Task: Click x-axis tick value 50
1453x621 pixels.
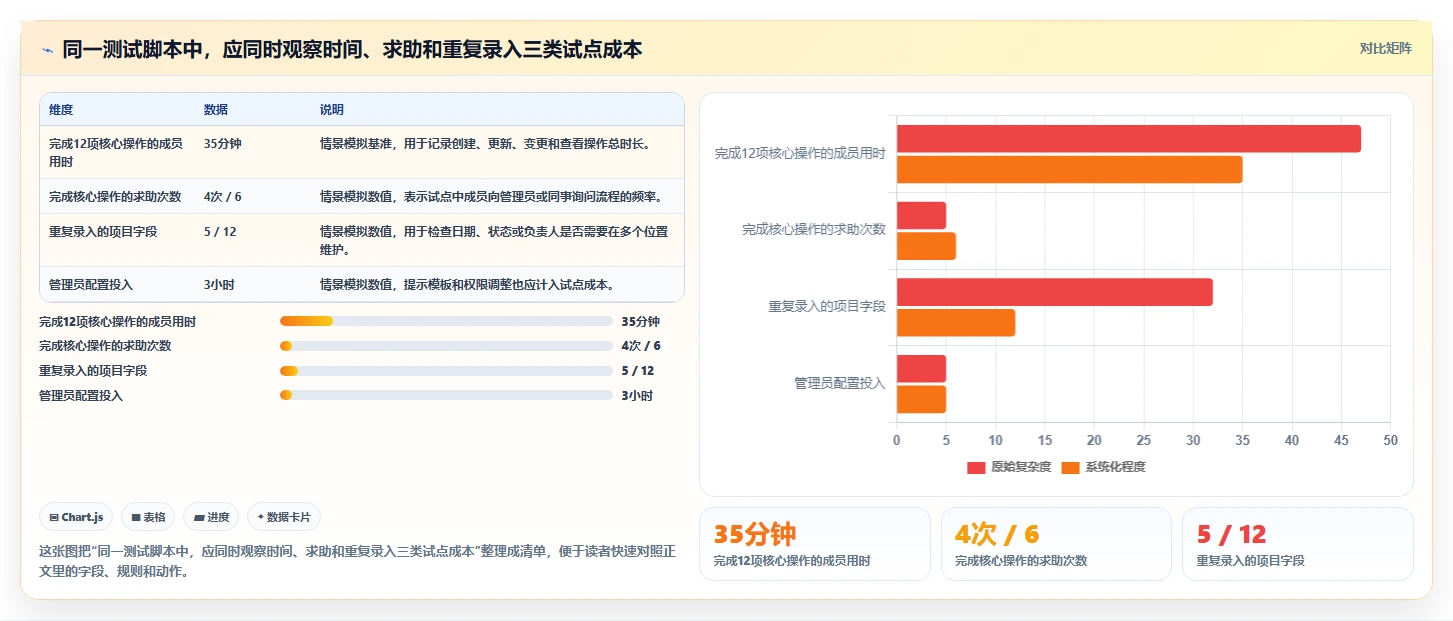Action: point(1390,440)
